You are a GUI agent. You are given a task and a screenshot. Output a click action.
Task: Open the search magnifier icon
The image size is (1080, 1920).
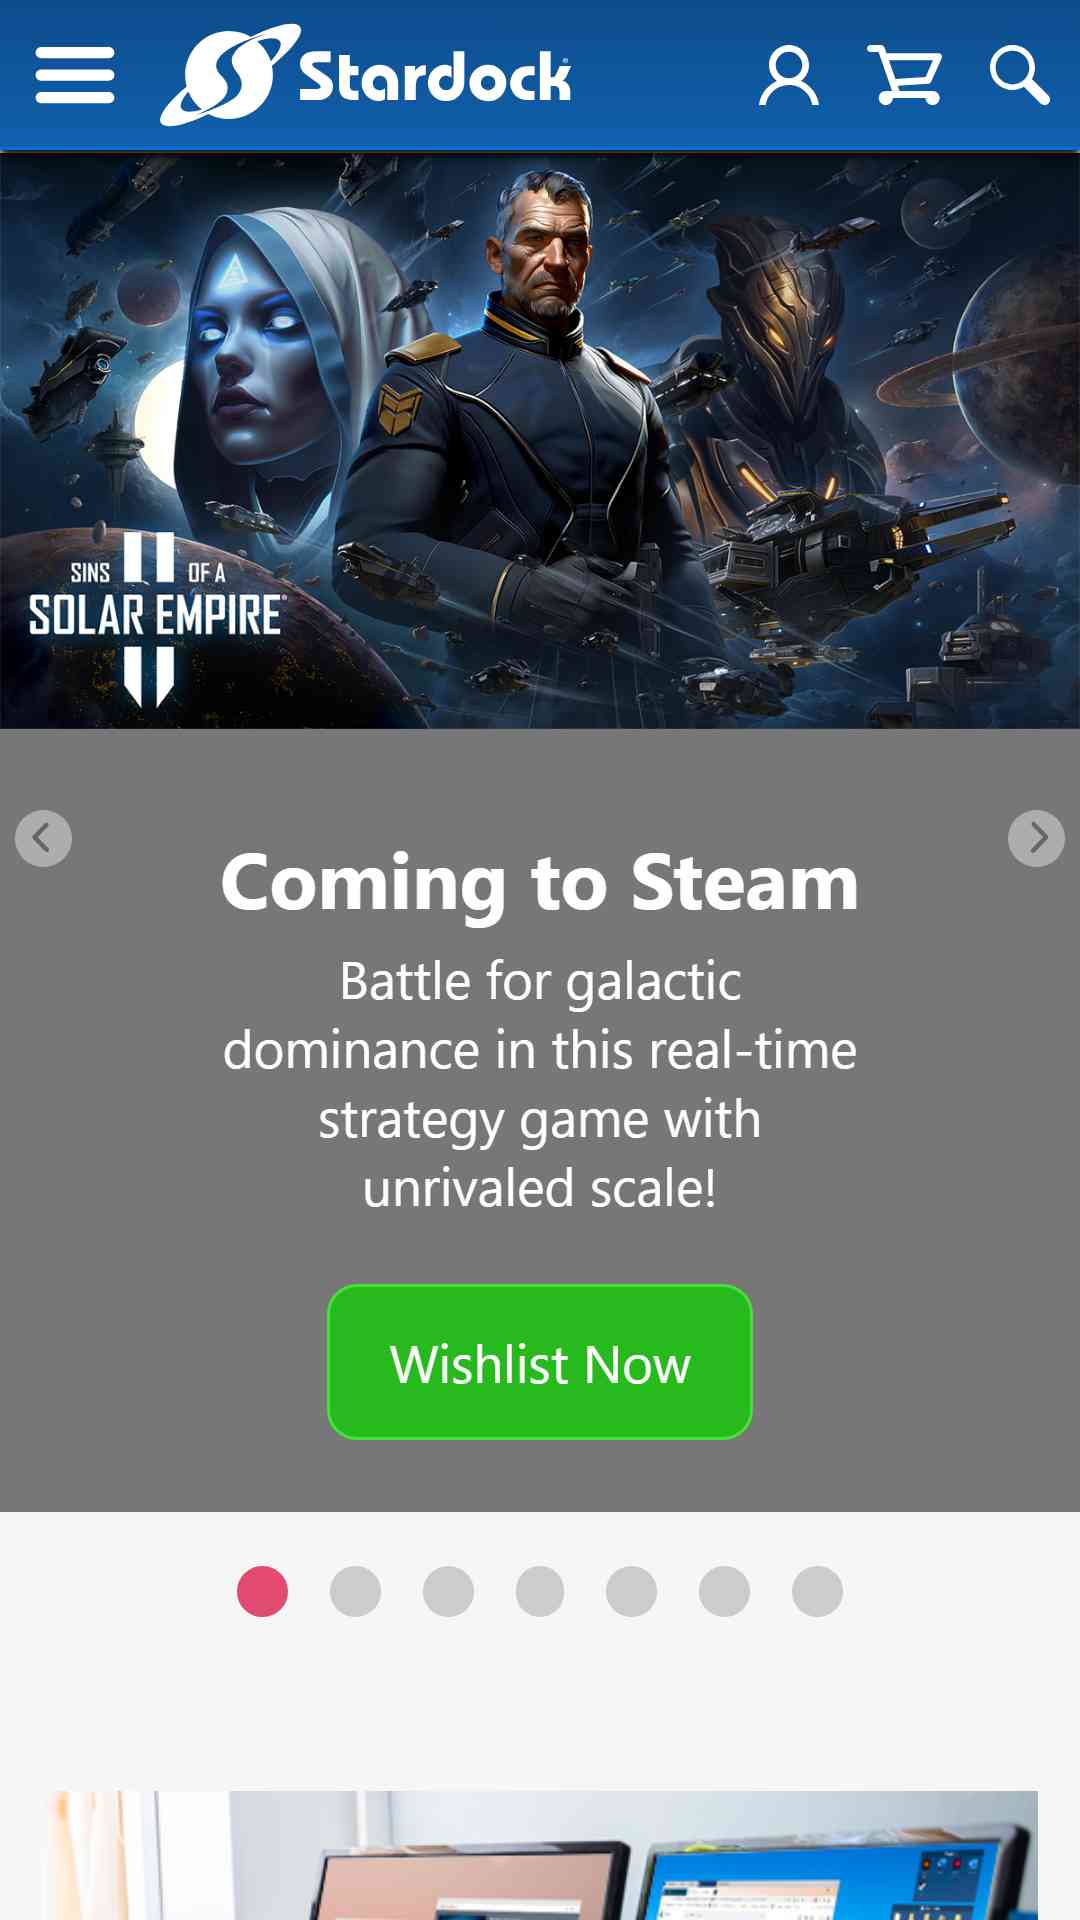pos(1019,75)
